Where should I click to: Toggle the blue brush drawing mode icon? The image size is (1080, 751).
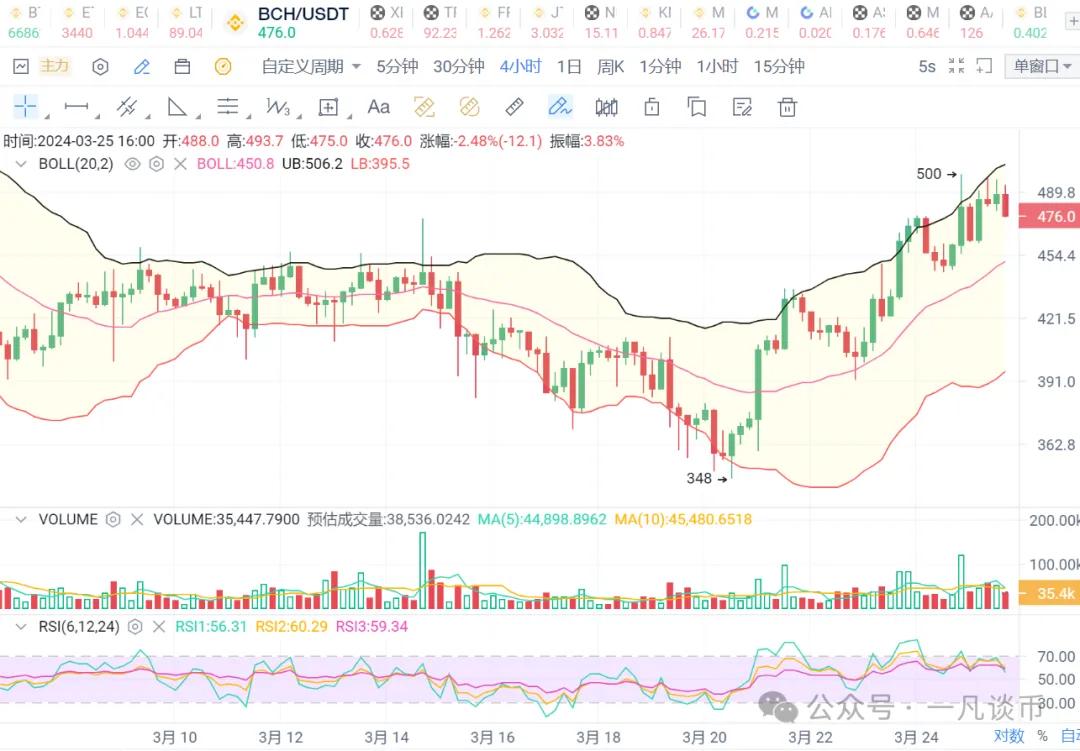(x=559, y=107)
